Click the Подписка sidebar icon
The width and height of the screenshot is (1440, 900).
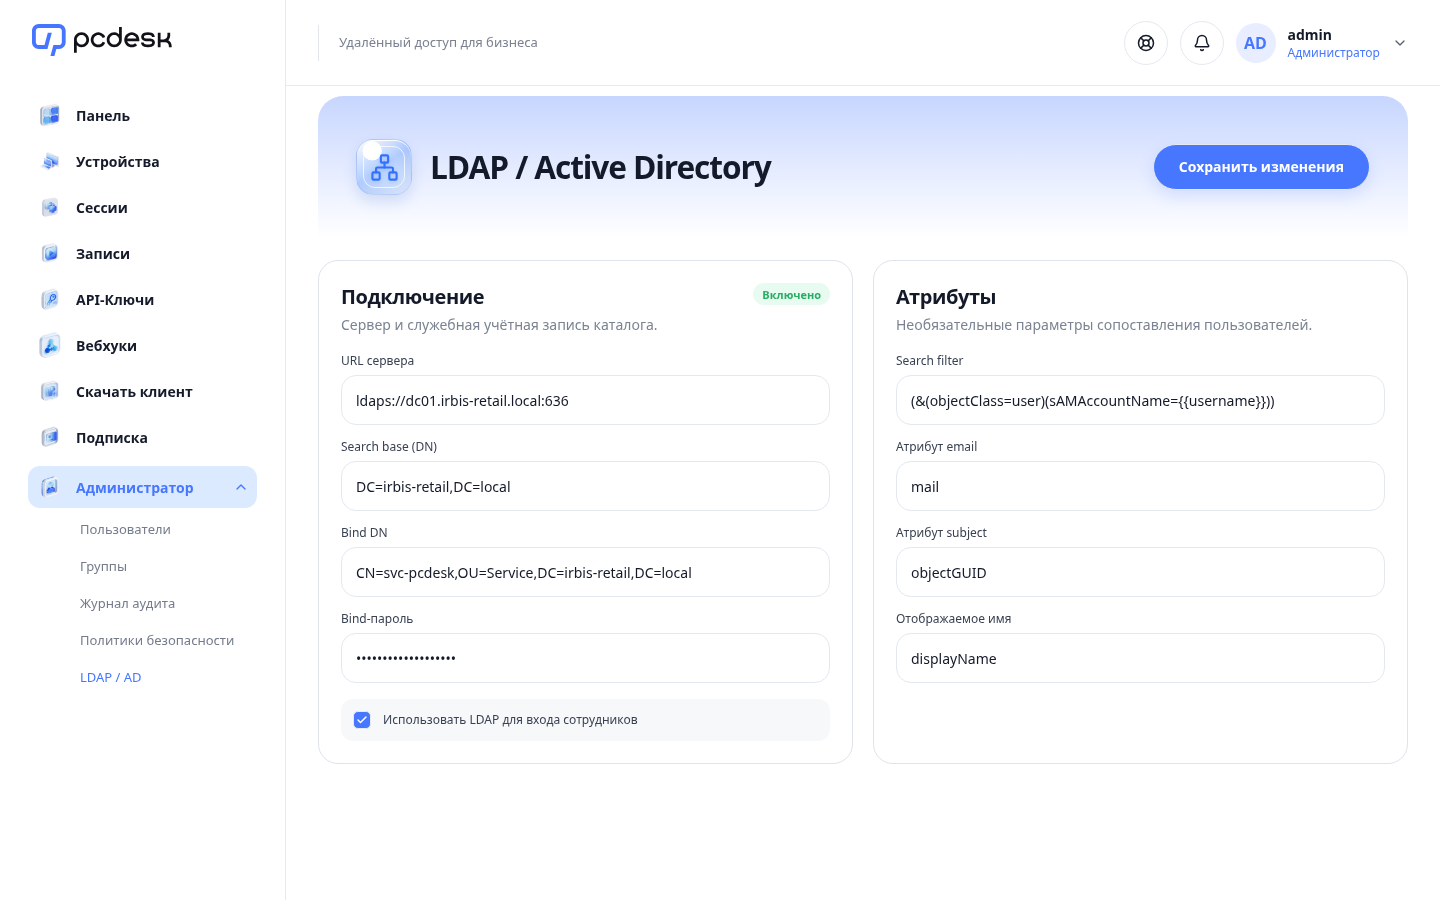(x=50, y=438)
